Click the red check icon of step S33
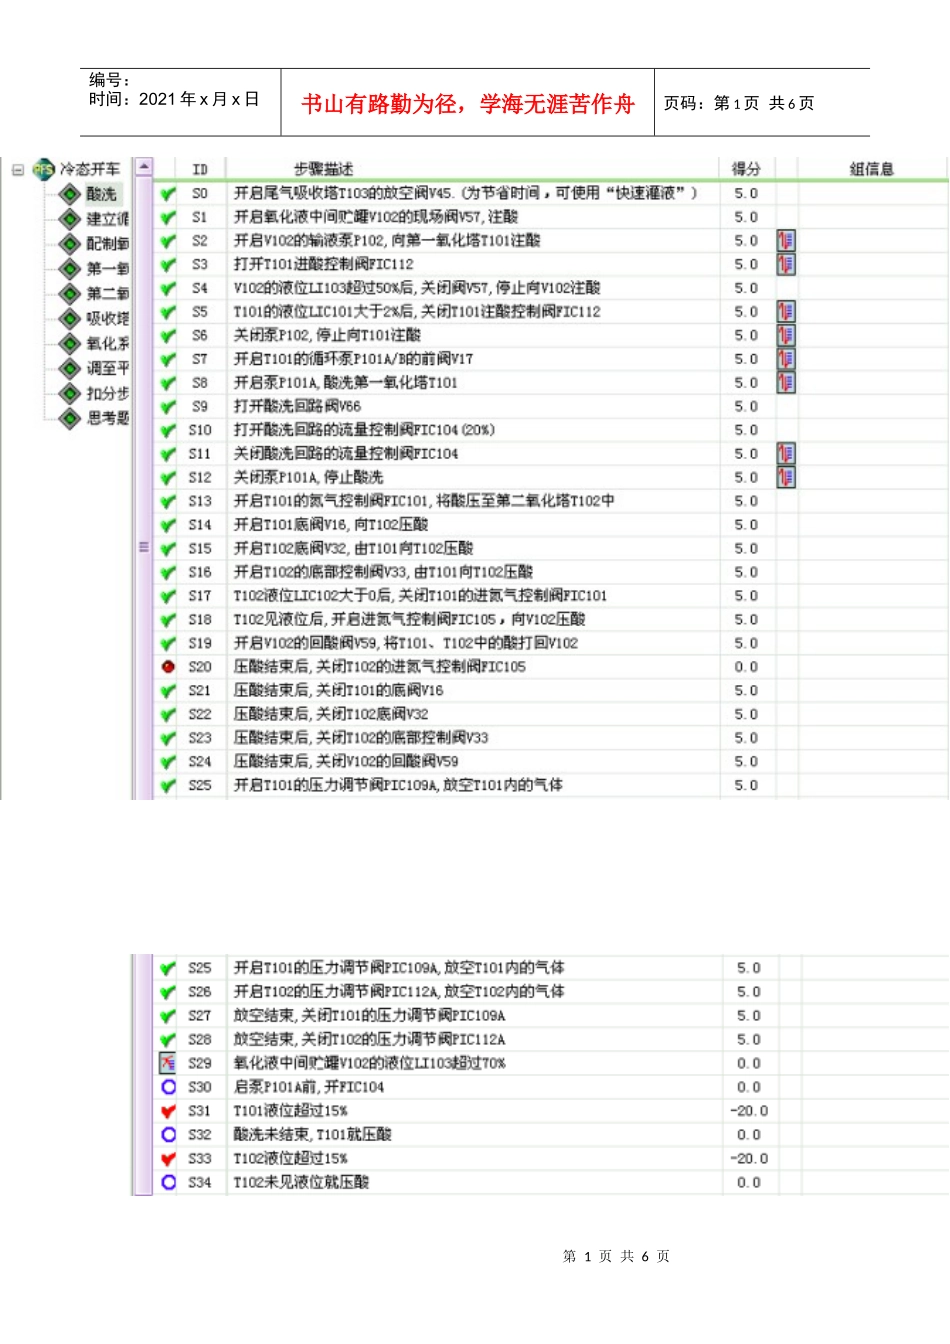 [x=168, y=1159]
